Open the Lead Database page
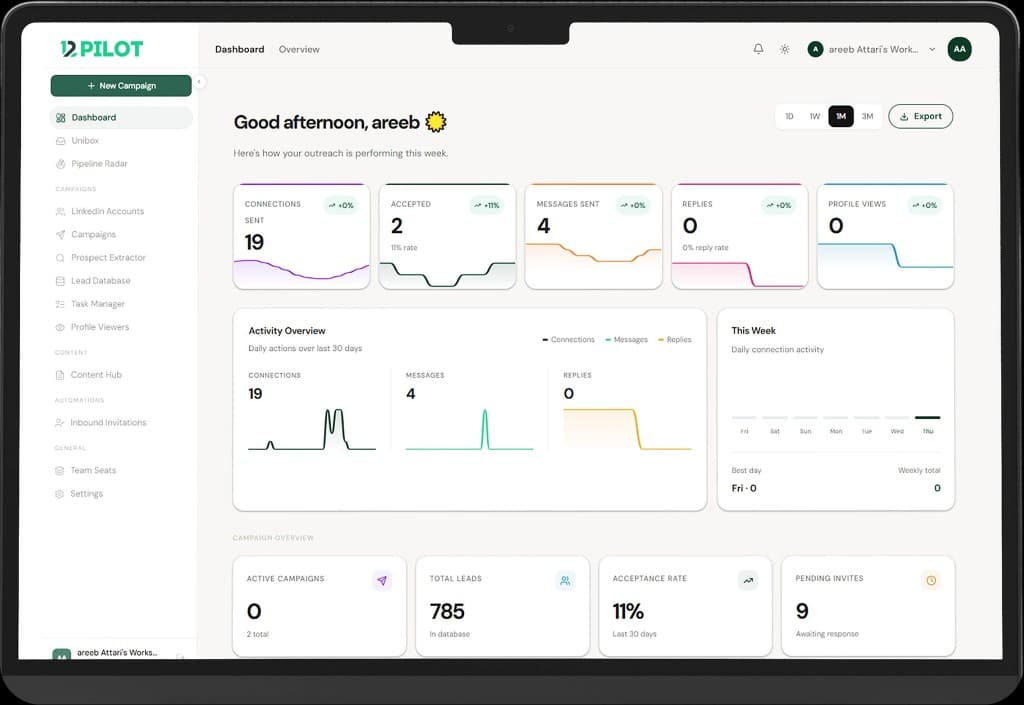 coord(121,281)
